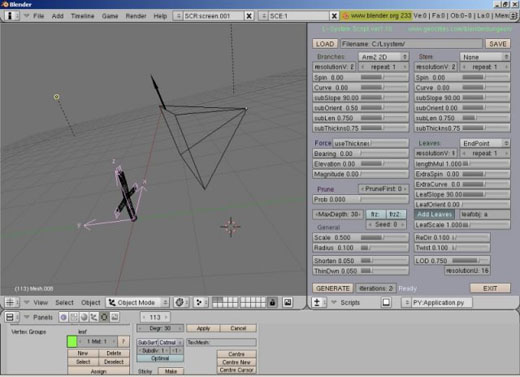The width and height of the screenshot is (520, 377).
Task: Toggle the Add Leaves button
Action: pos(434,214)
